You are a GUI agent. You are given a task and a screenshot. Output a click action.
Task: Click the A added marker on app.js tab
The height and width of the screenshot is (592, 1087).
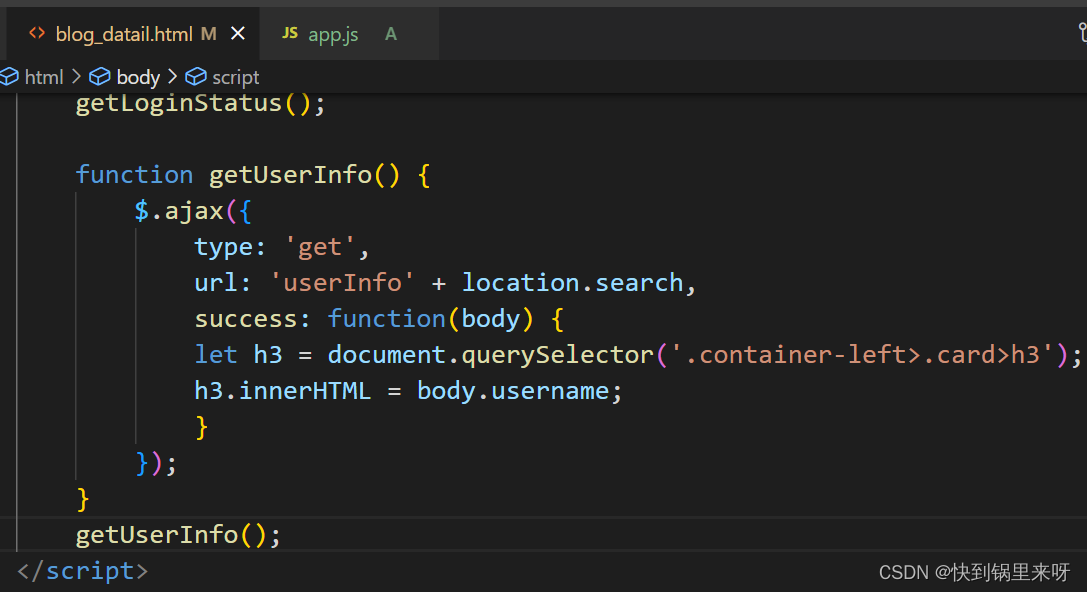391,34
